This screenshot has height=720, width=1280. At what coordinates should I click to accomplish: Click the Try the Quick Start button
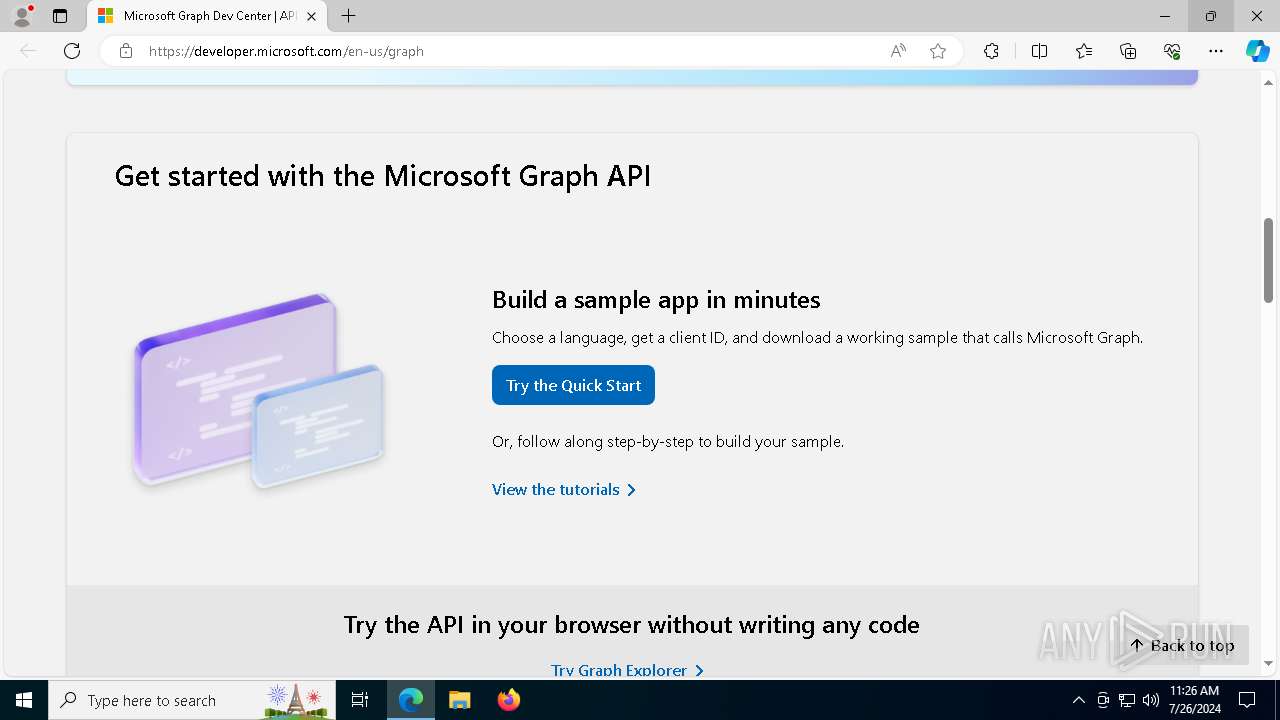click(573, 385)
